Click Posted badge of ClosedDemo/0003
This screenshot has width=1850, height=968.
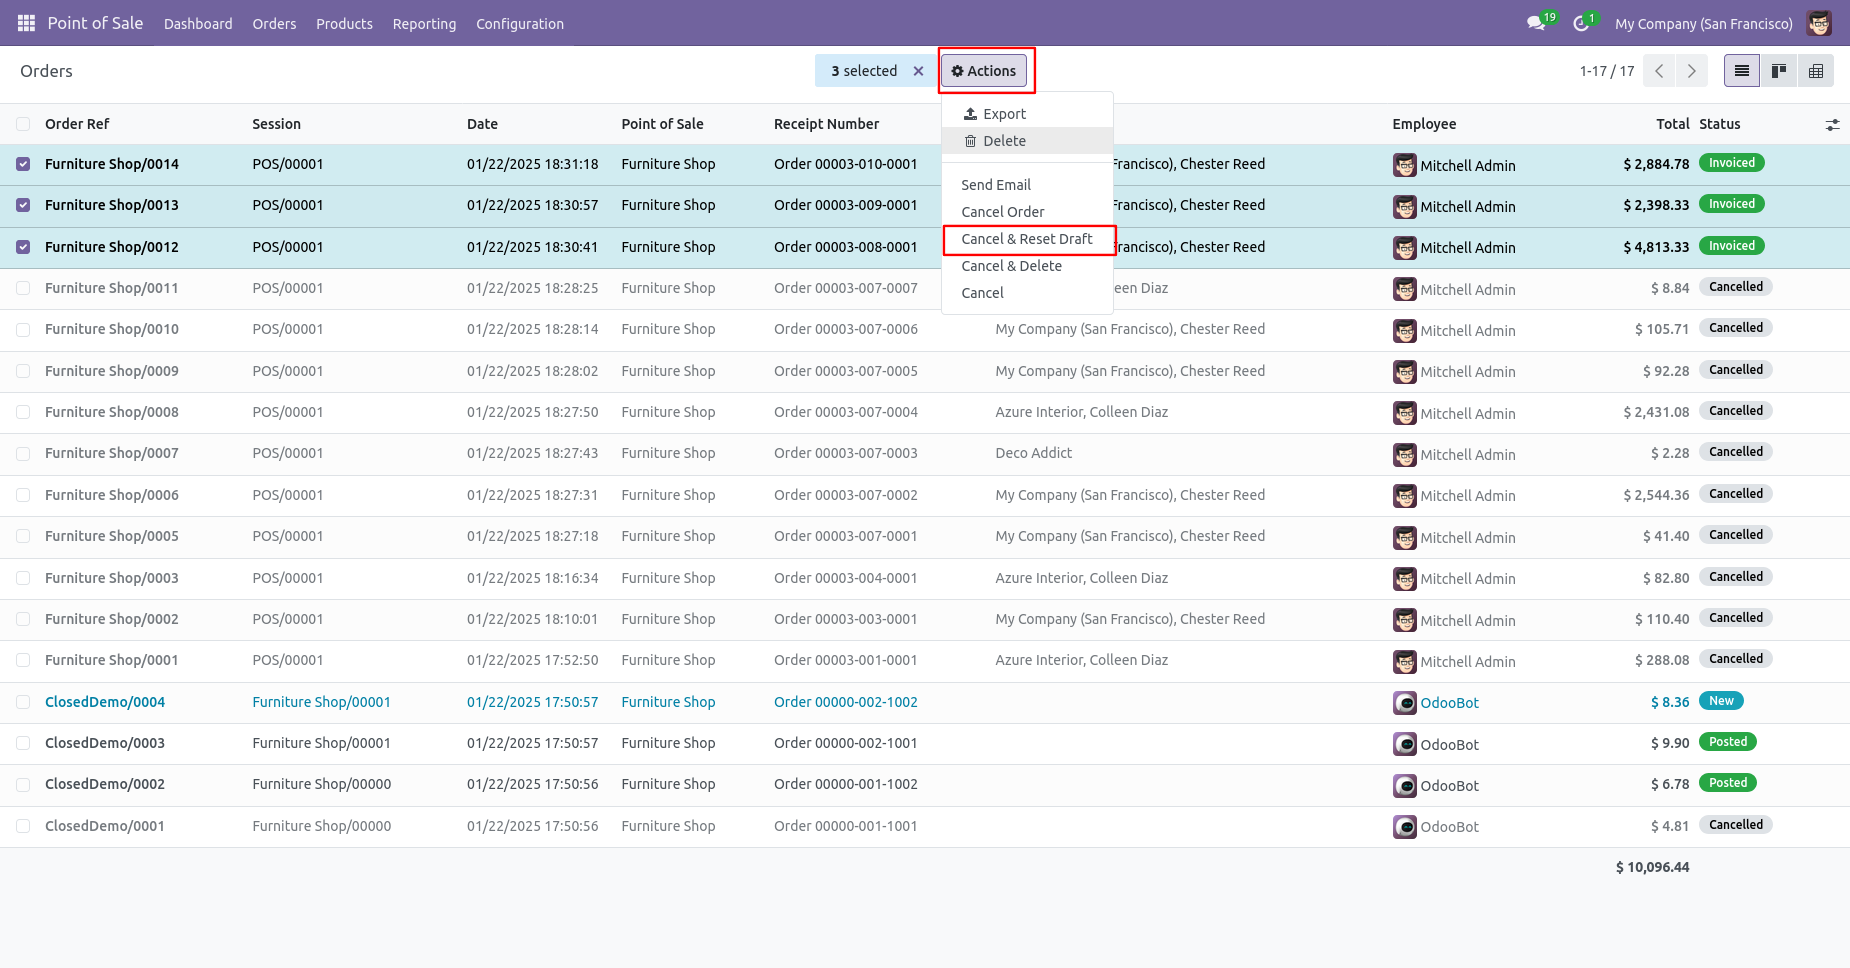pos(1728,742)
